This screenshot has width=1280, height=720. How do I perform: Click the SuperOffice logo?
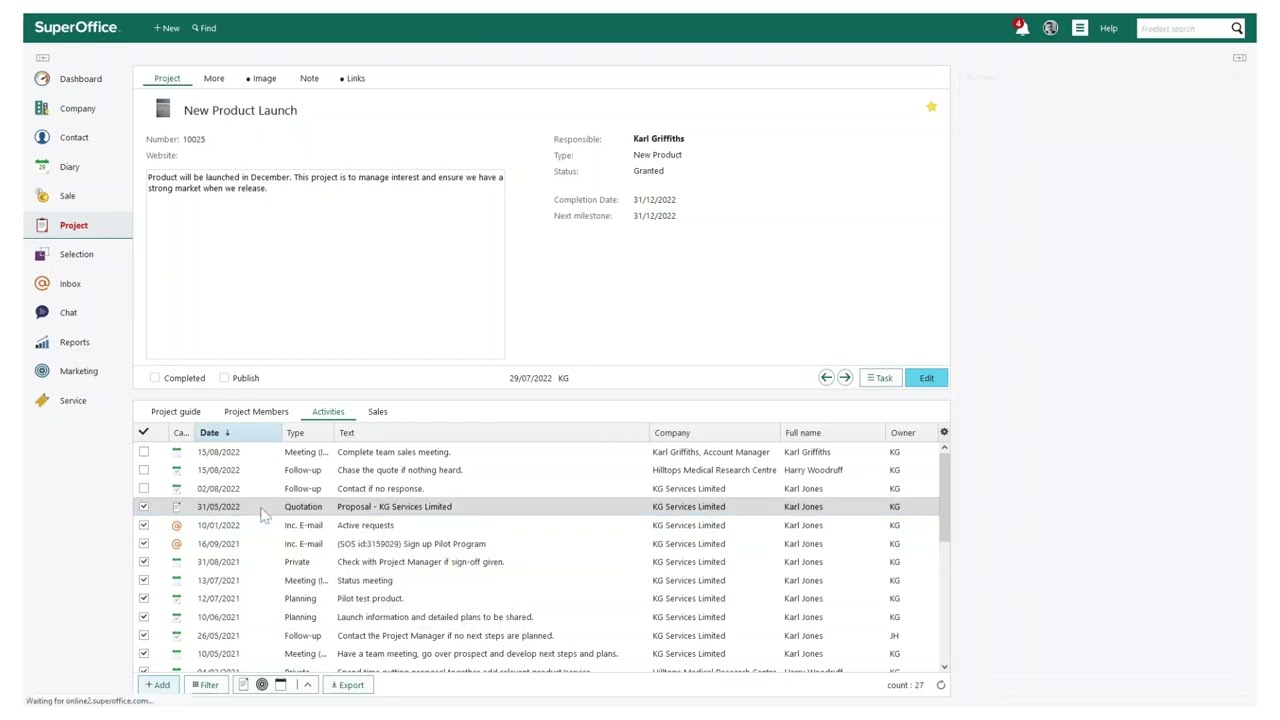coord(76,27)
